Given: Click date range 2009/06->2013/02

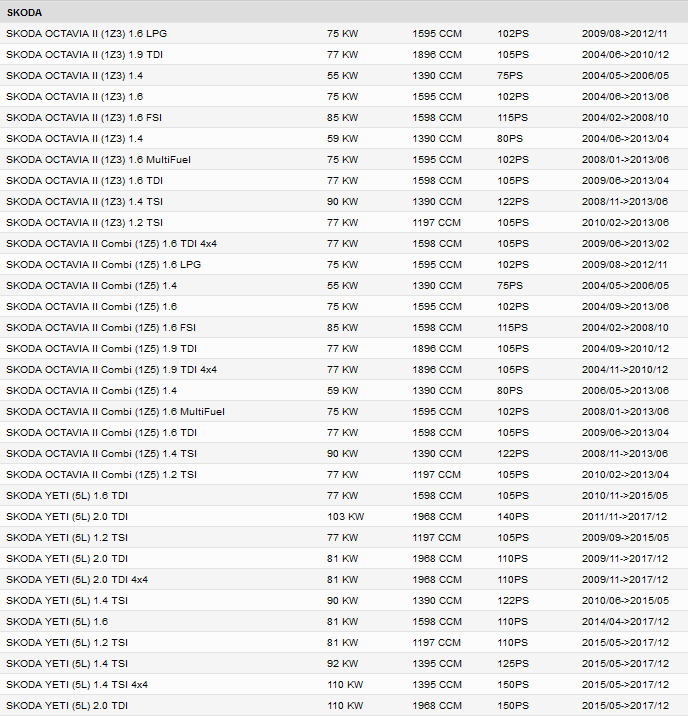Looking at the screenshot, I should 625,244.
